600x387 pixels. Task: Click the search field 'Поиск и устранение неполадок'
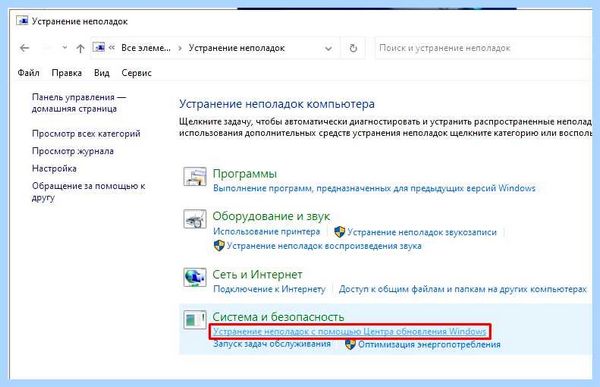(483, 48)
